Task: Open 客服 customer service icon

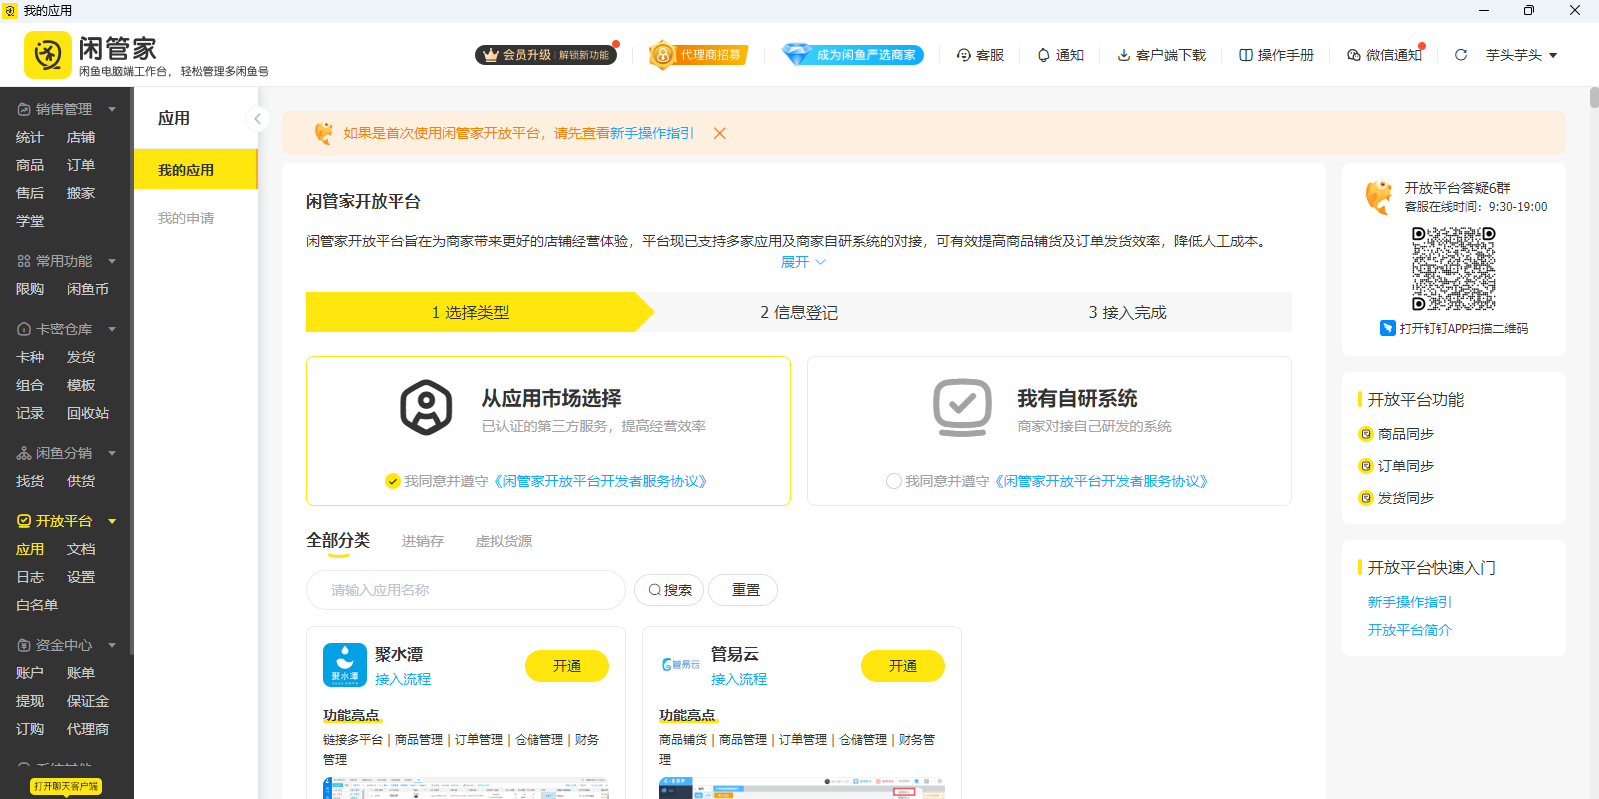Action: pyautogui.click(x=964, y=55)
